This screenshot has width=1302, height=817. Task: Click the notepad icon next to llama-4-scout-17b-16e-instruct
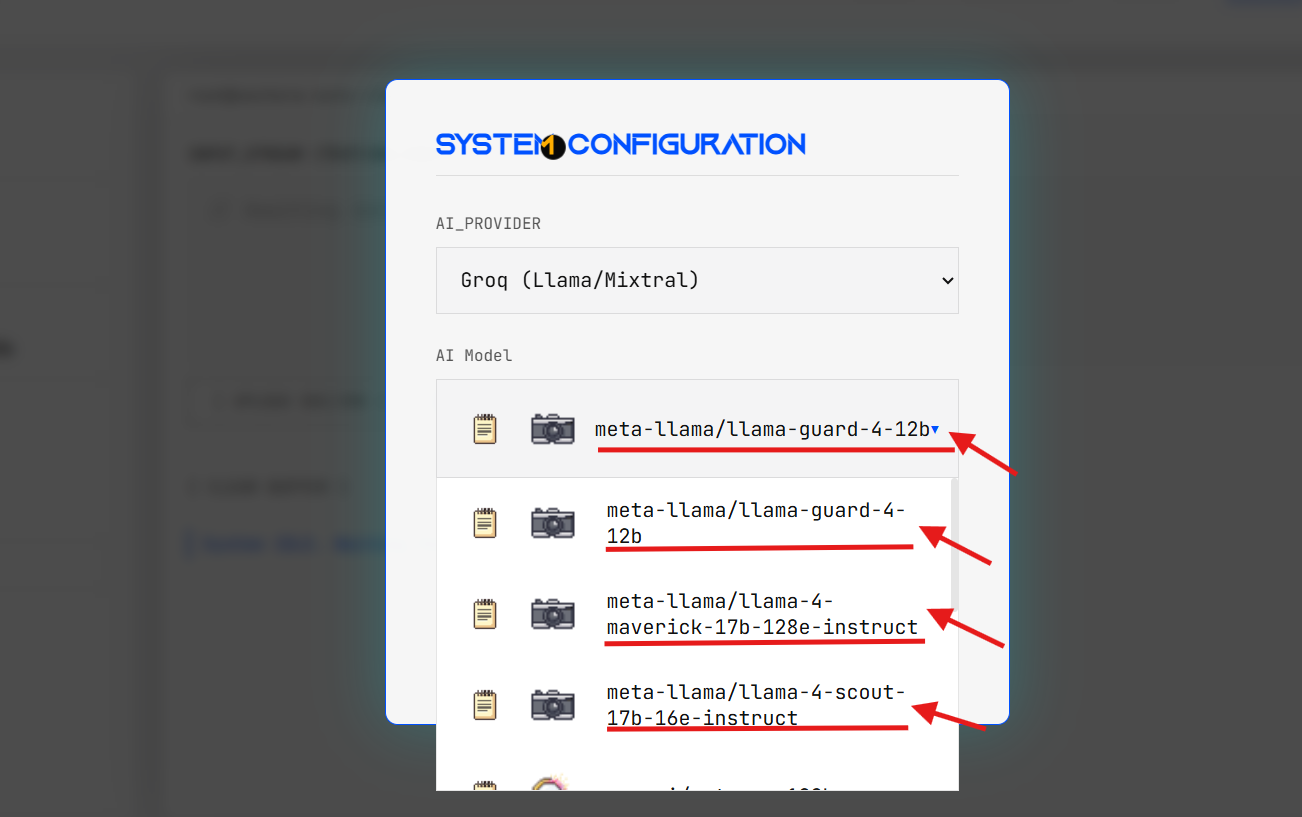(485, 704)
